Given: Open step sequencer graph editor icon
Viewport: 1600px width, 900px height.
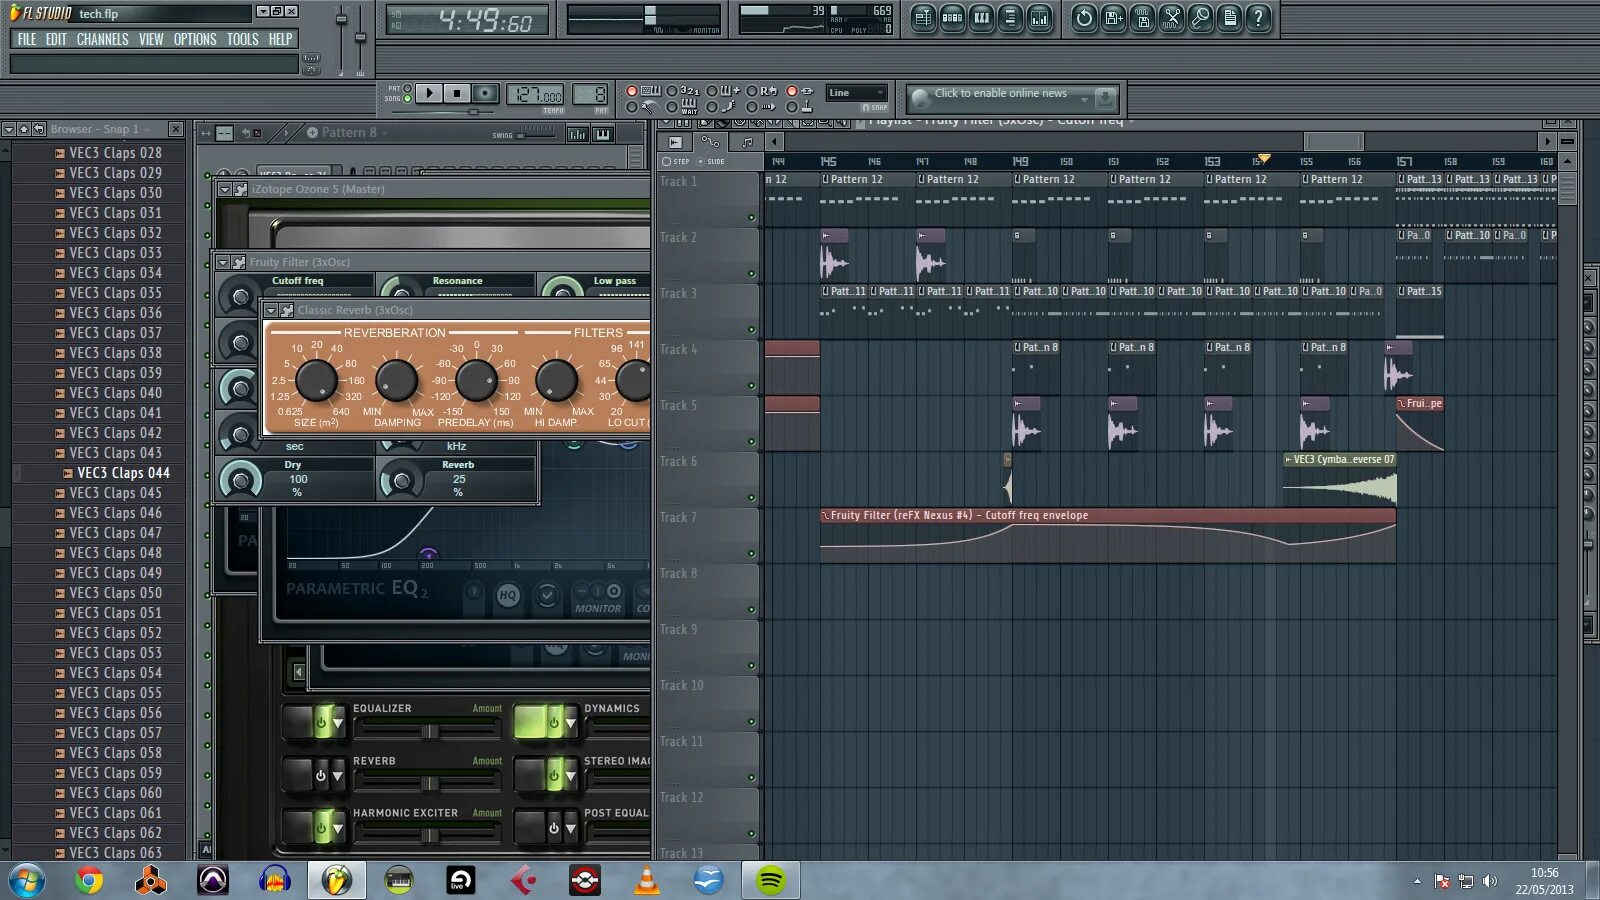Looking at the screenshot, I should pyautogui.click(x=577, y=133).
